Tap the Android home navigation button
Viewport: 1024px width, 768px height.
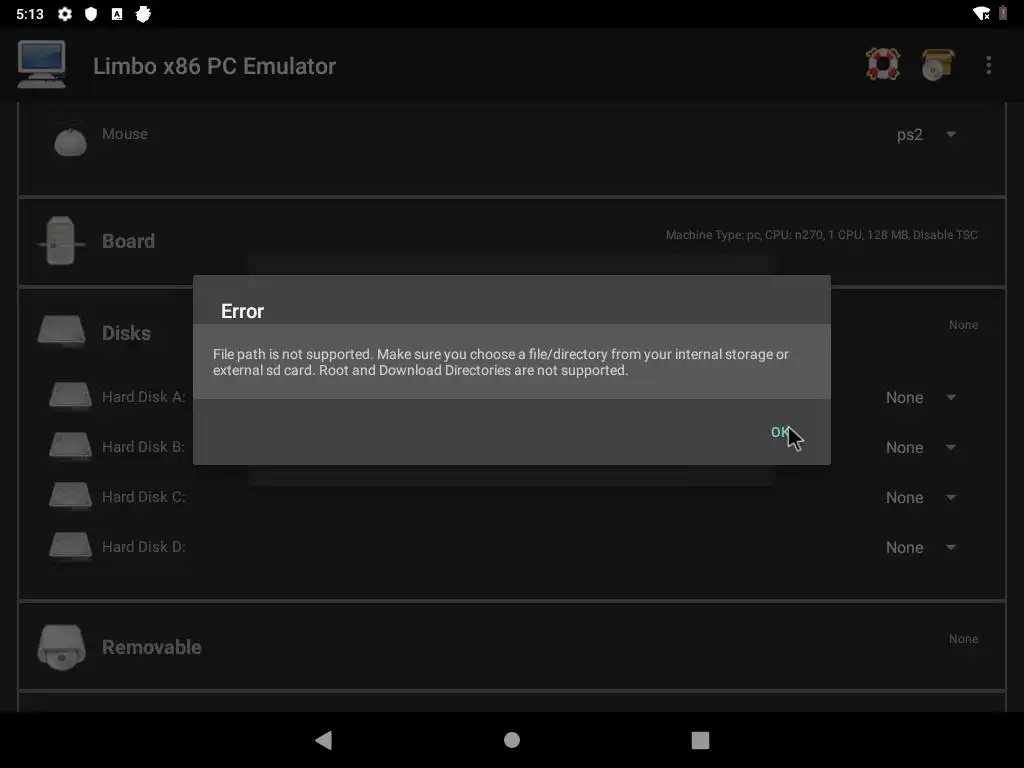point(512,740)
